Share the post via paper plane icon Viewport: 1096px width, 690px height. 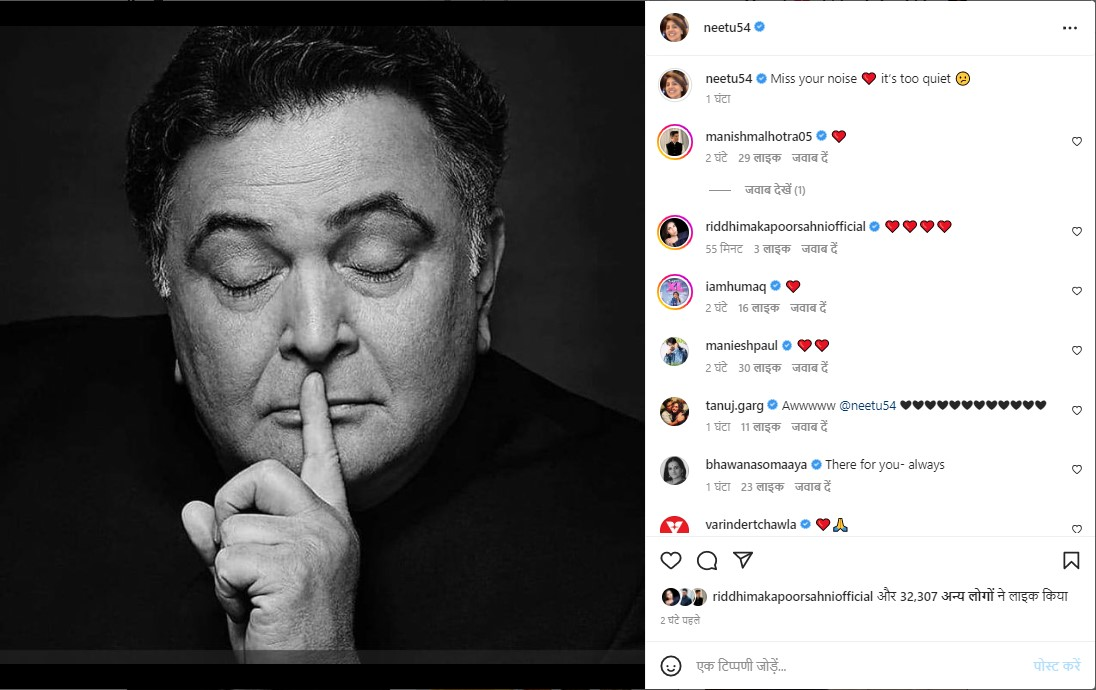point(743,559)
